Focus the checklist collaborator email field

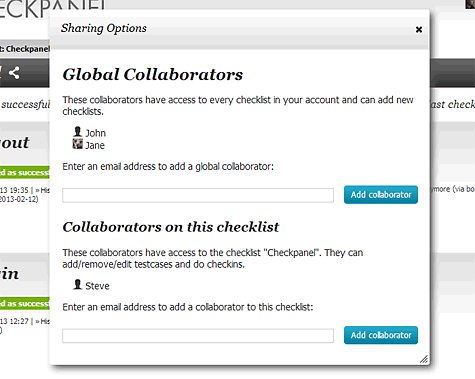(x=198, y=336)
